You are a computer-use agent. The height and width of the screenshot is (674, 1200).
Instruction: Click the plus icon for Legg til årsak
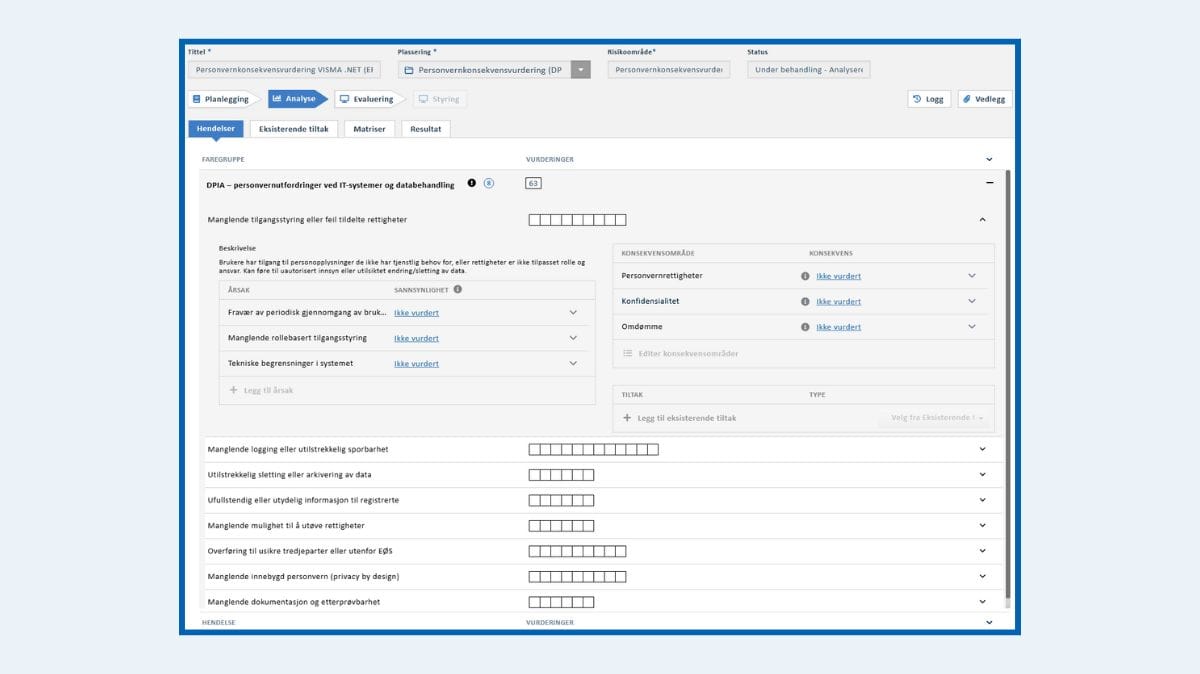click(x=234, y=390)
